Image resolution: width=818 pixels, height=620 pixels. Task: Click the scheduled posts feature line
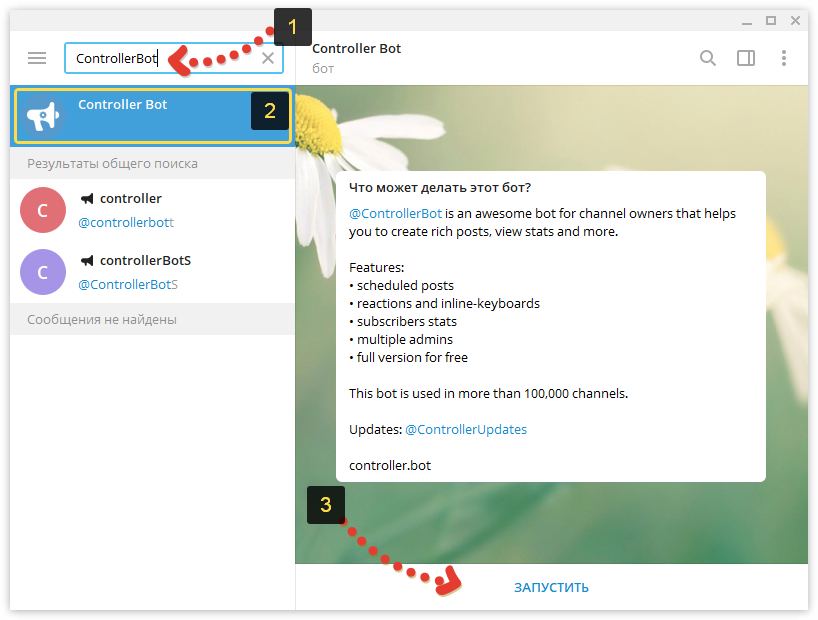[402, 285]
